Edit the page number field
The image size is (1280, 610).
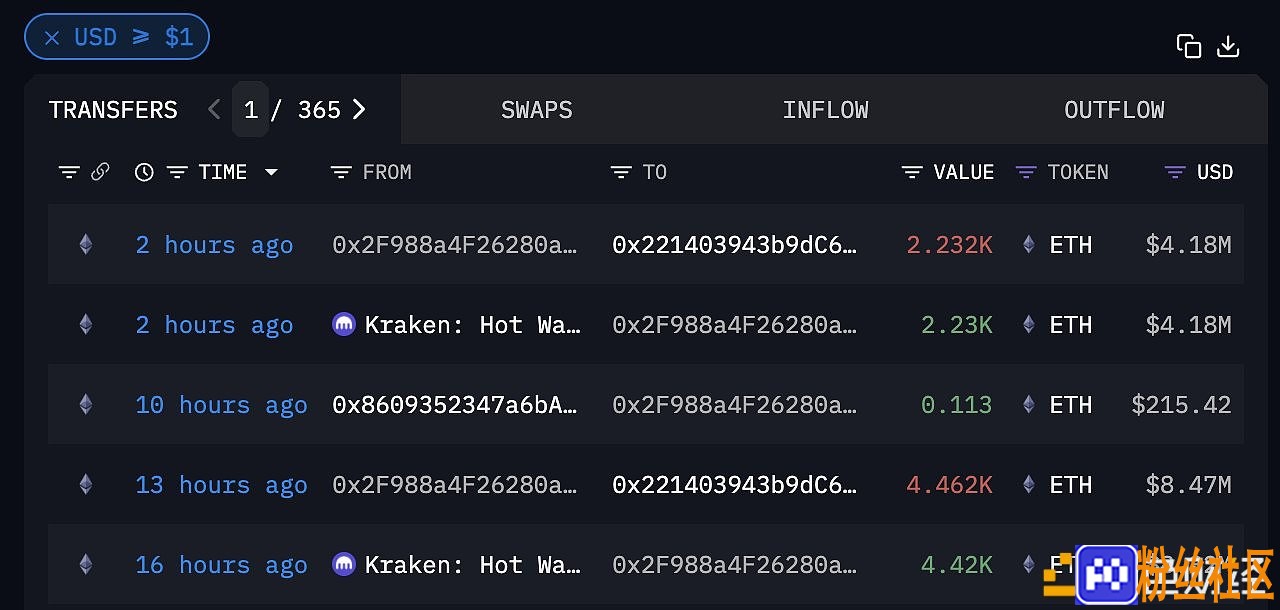251,109
